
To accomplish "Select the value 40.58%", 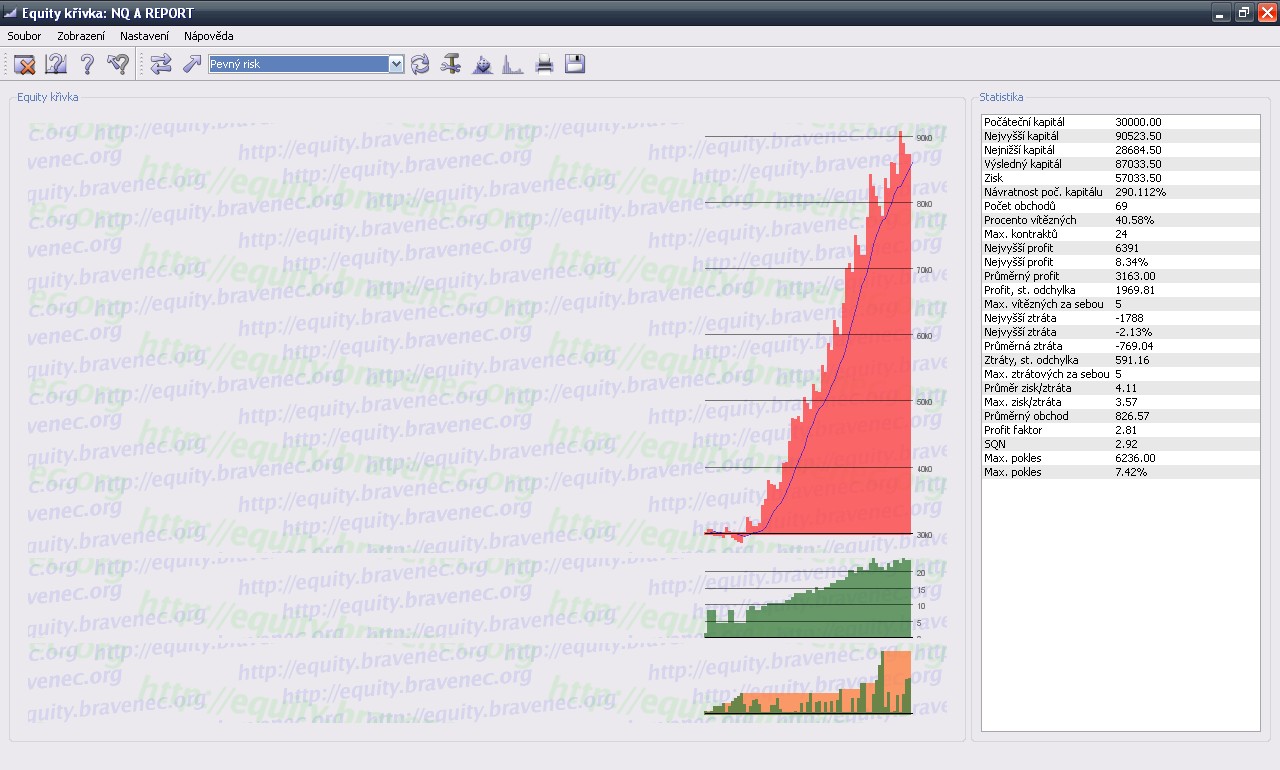I will (1133, 220).
